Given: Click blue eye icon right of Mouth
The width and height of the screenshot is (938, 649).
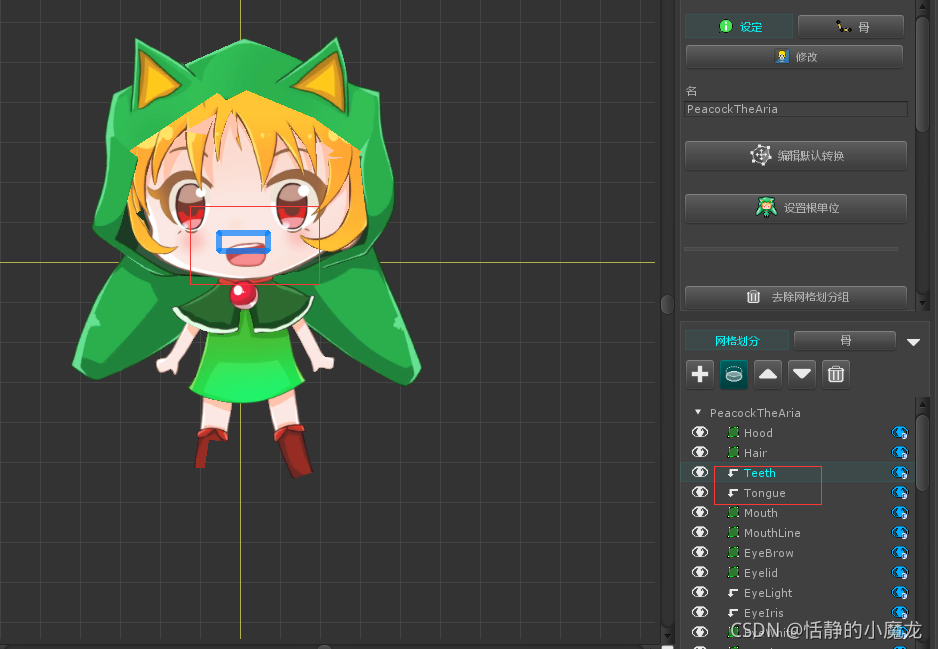Looking at the screenshot, I should tap(900, 513).
